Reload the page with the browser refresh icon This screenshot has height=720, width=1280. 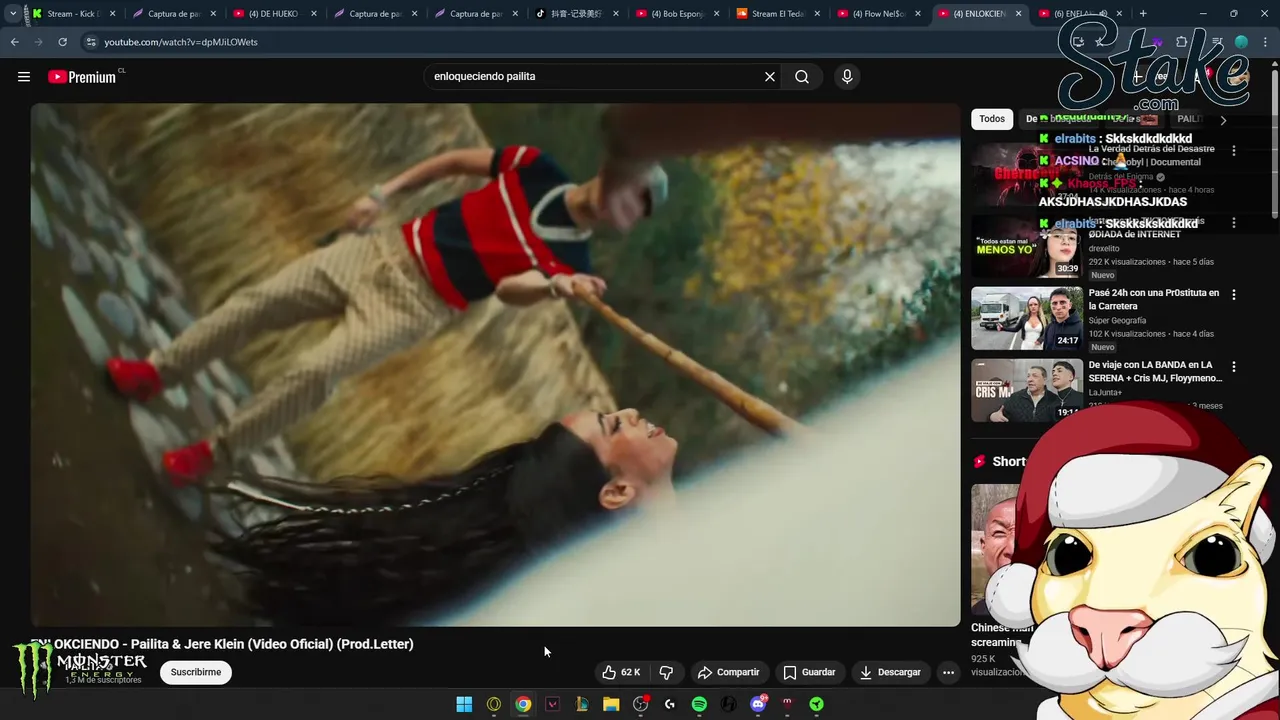(62, 42)
